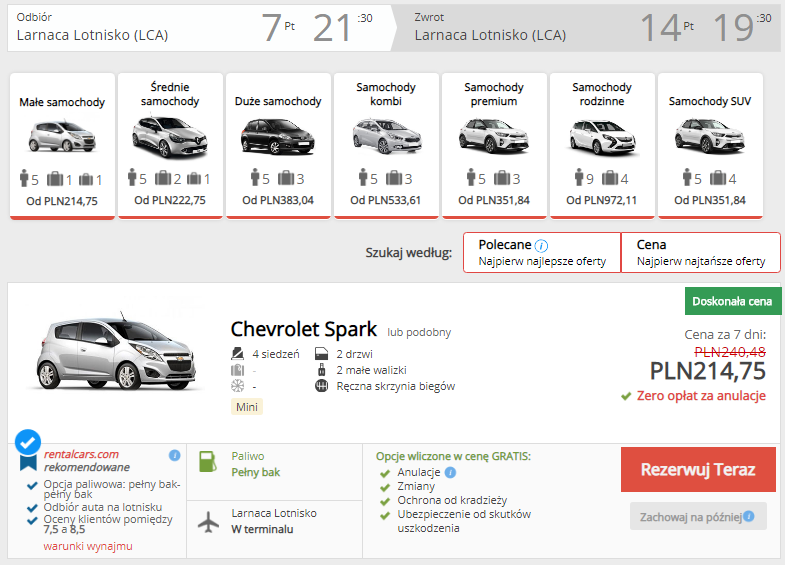Click the airplane icon near Larnaca Lotnisko
785x565 pixels.
pyautogui.click(x=209, y=521)
